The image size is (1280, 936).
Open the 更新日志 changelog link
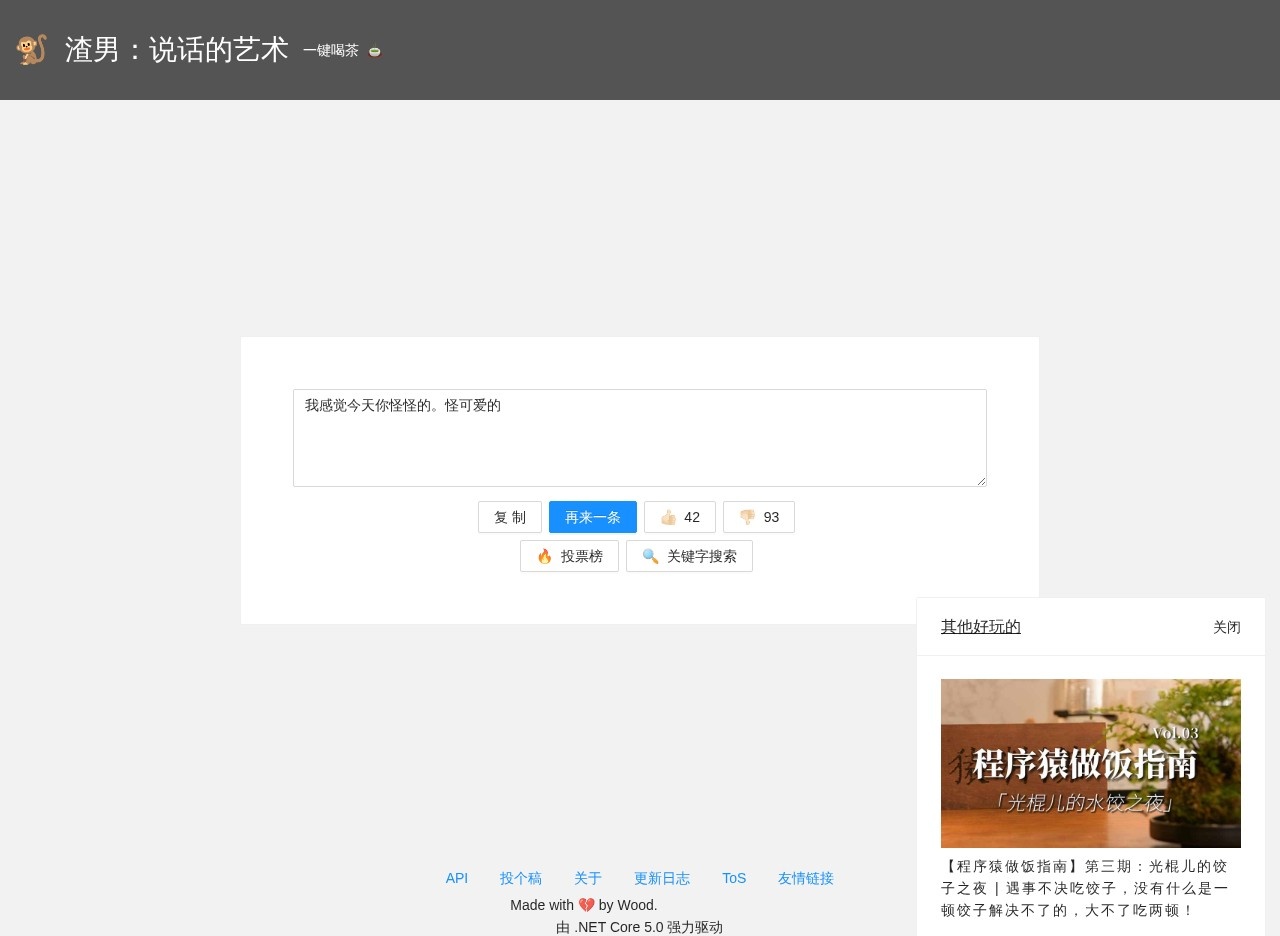pos(662,878)
